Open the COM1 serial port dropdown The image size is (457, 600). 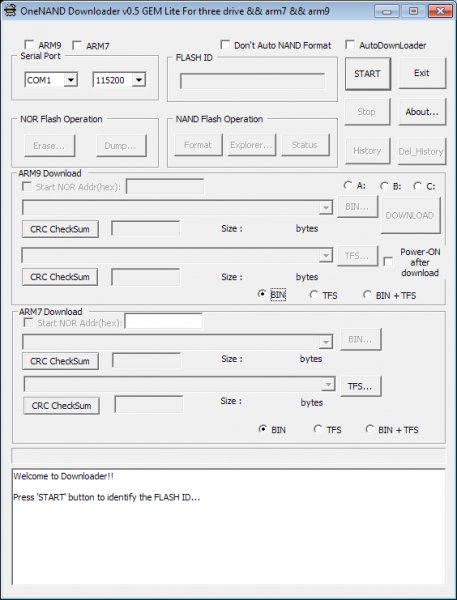click(x=70, y=80)
